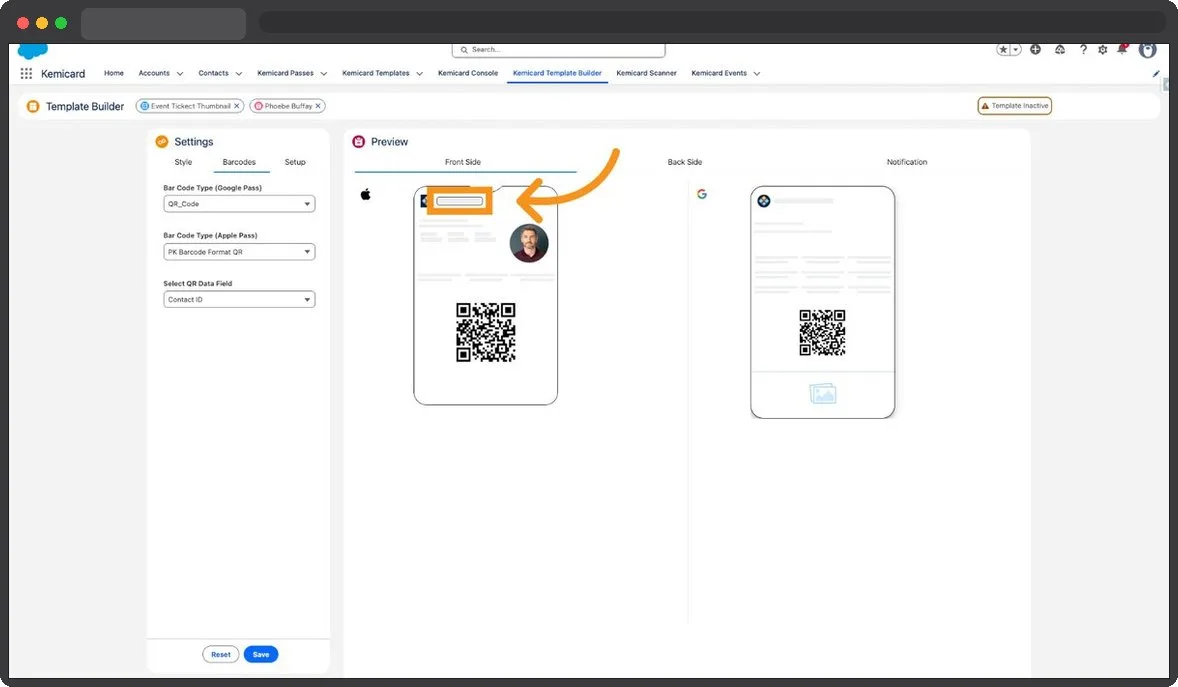Viewport: 1178px width, 687px height.
Task: Open the Trailhead guidance icon
Action: click(x=1059, y=50)
